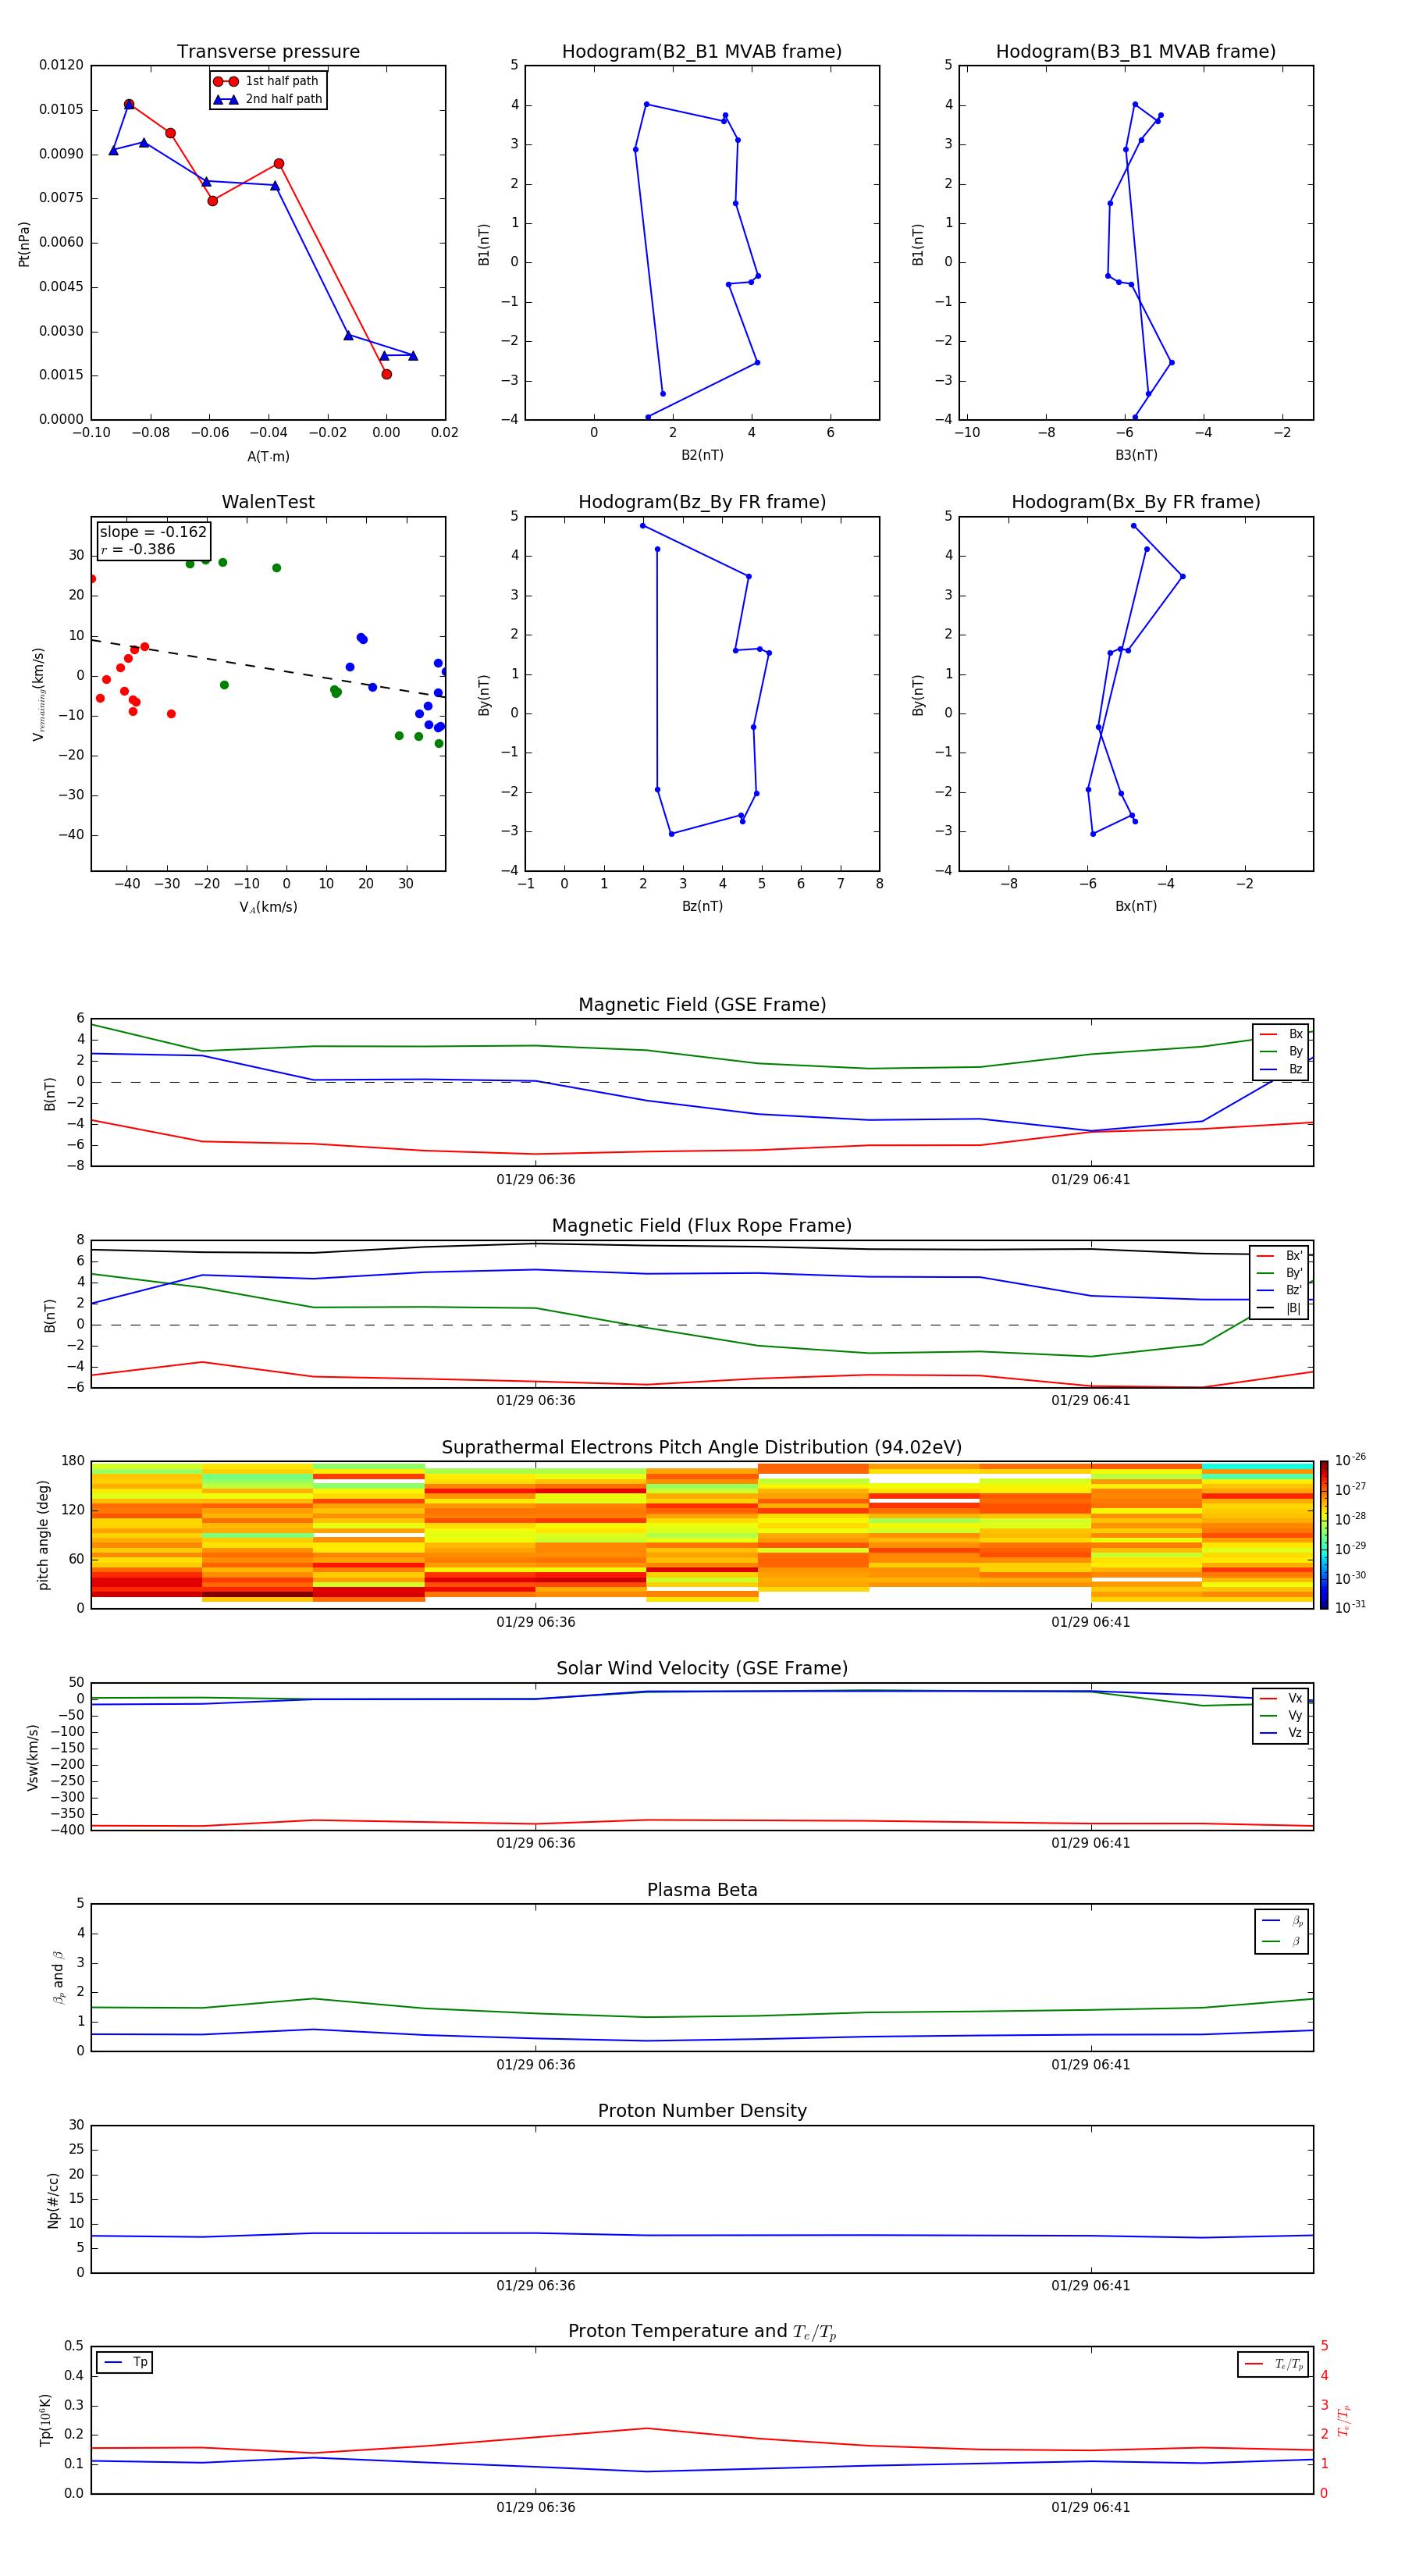Click the 'B3(nT)' axis label

1136,455
